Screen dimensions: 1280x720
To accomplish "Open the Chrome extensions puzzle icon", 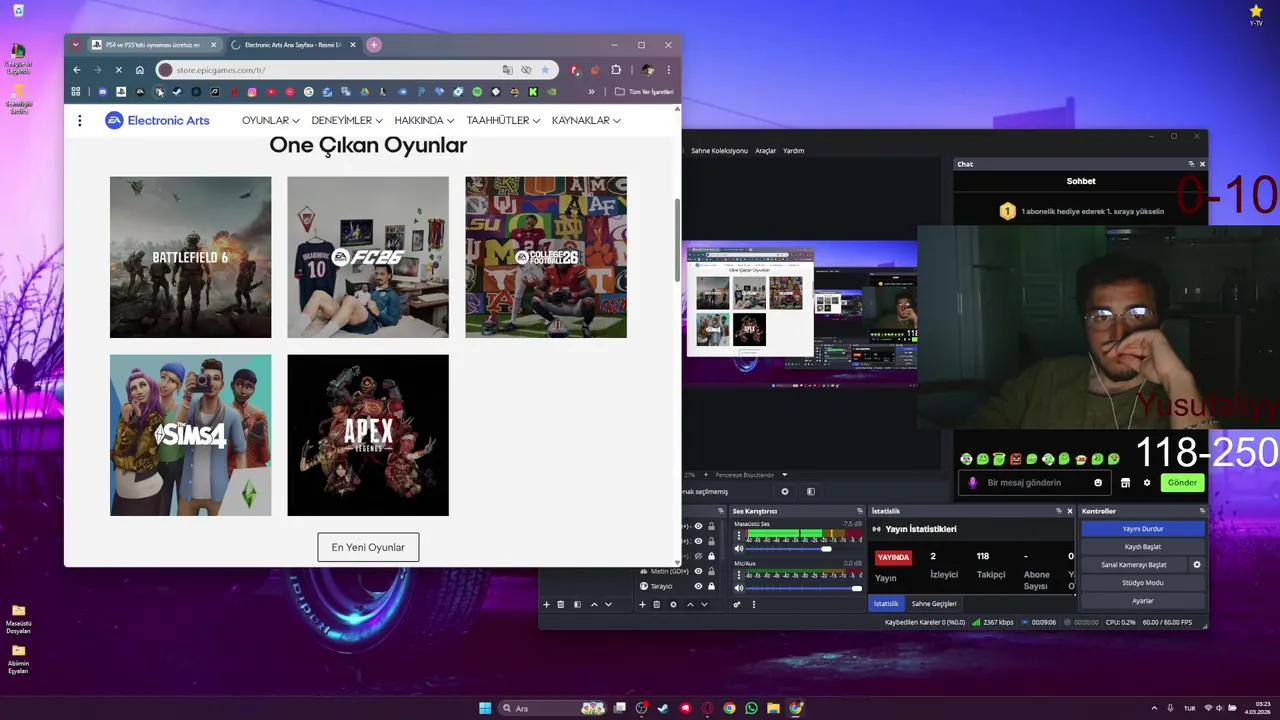I will (x=616, y=70).
